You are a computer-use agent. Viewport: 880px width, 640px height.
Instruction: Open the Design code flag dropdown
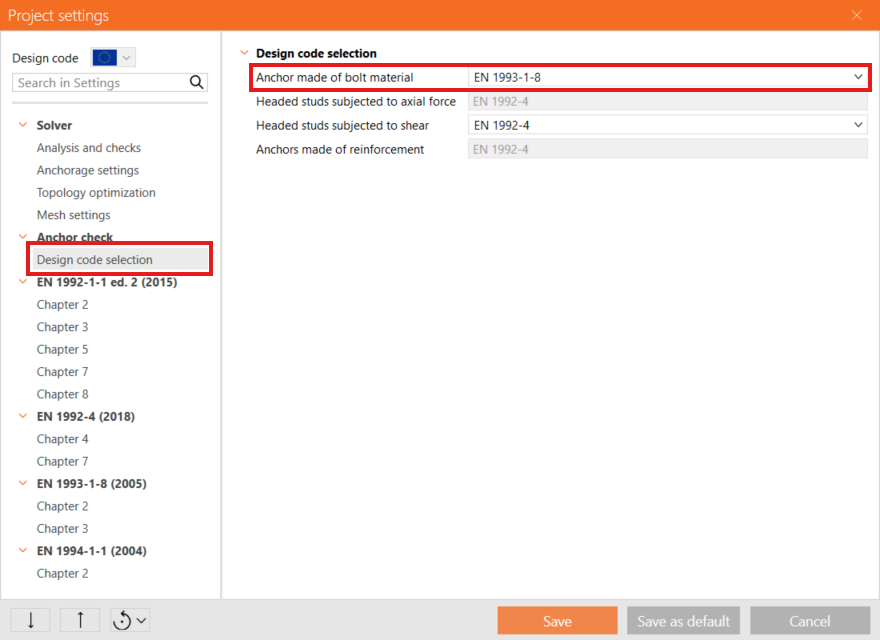[x=113, y=58]
